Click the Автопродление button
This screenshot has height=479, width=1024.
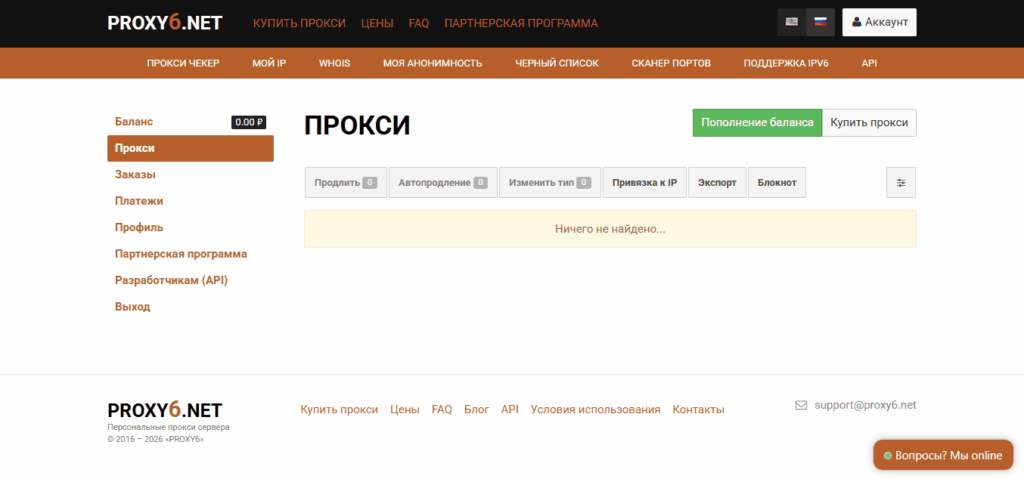coord(443,182)
